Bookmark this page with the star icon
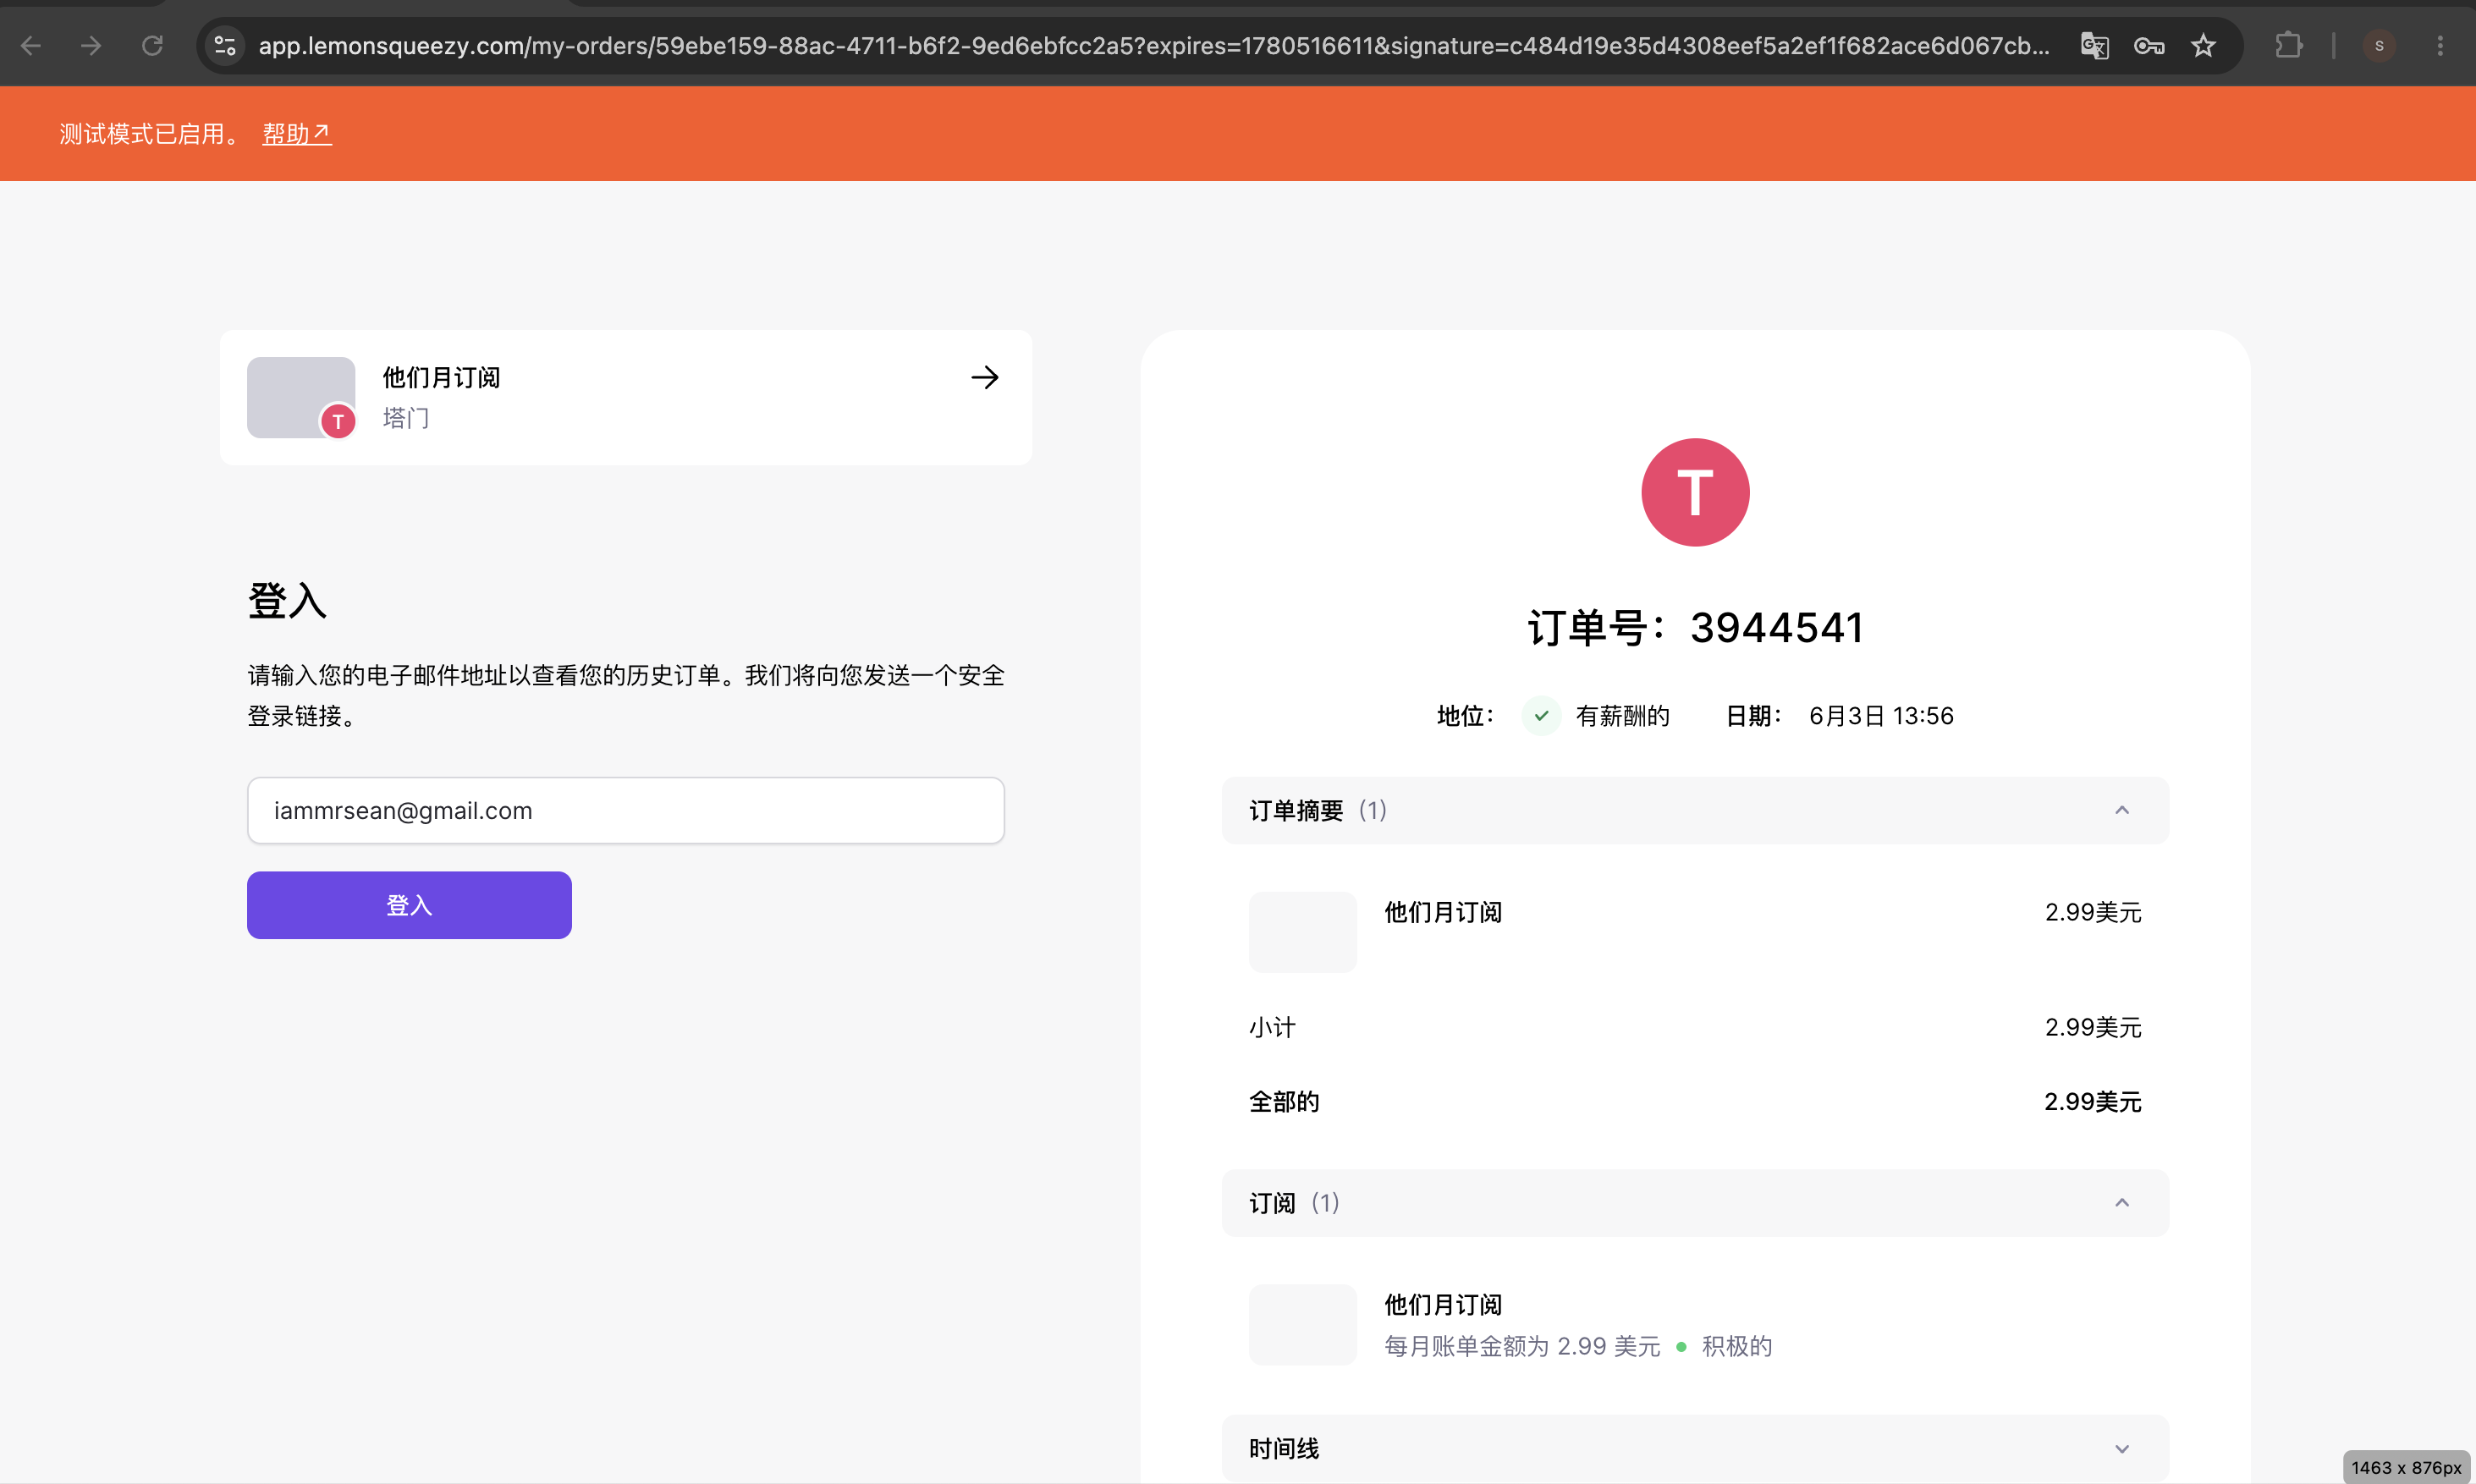Screen dimensions: 2476x1484 [x=2203, y=45]
